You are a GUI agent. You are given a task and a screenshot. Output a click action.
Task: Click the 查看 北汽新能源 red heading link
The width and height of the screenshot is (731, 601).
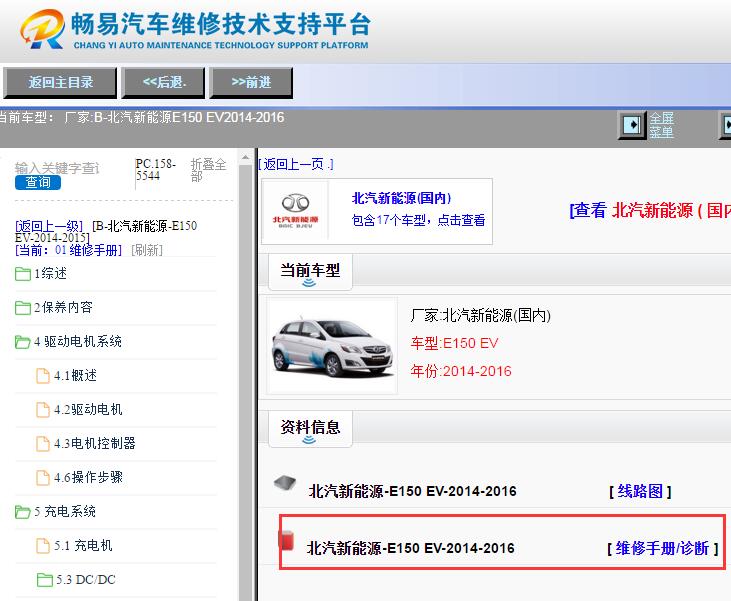[650, 210]
